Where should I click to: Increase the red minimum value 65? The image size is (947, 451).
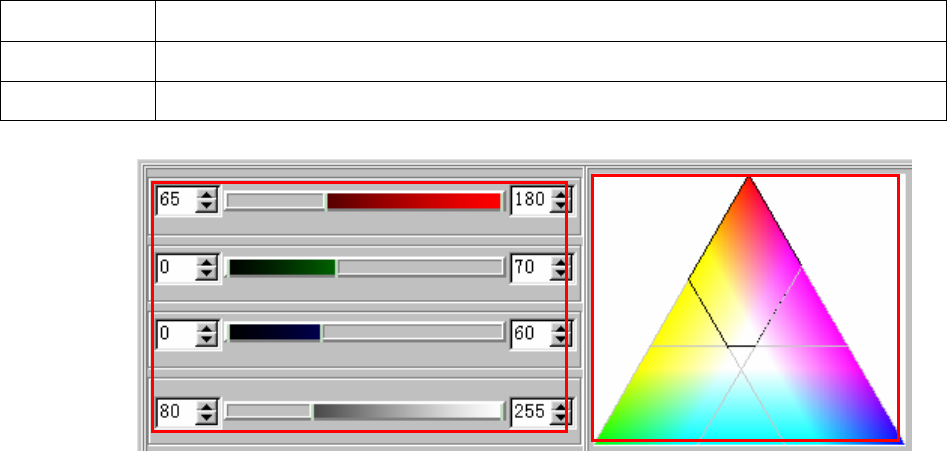[x=207, y=194]
